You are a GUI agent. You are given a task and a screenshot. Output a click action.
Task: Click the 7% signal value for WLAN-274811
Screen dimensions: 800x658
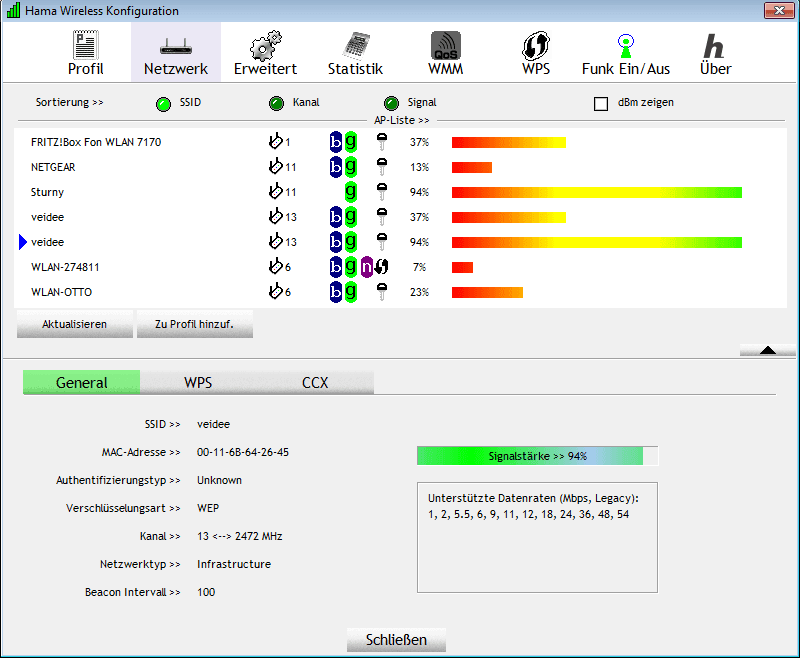(x=419, y=267)
